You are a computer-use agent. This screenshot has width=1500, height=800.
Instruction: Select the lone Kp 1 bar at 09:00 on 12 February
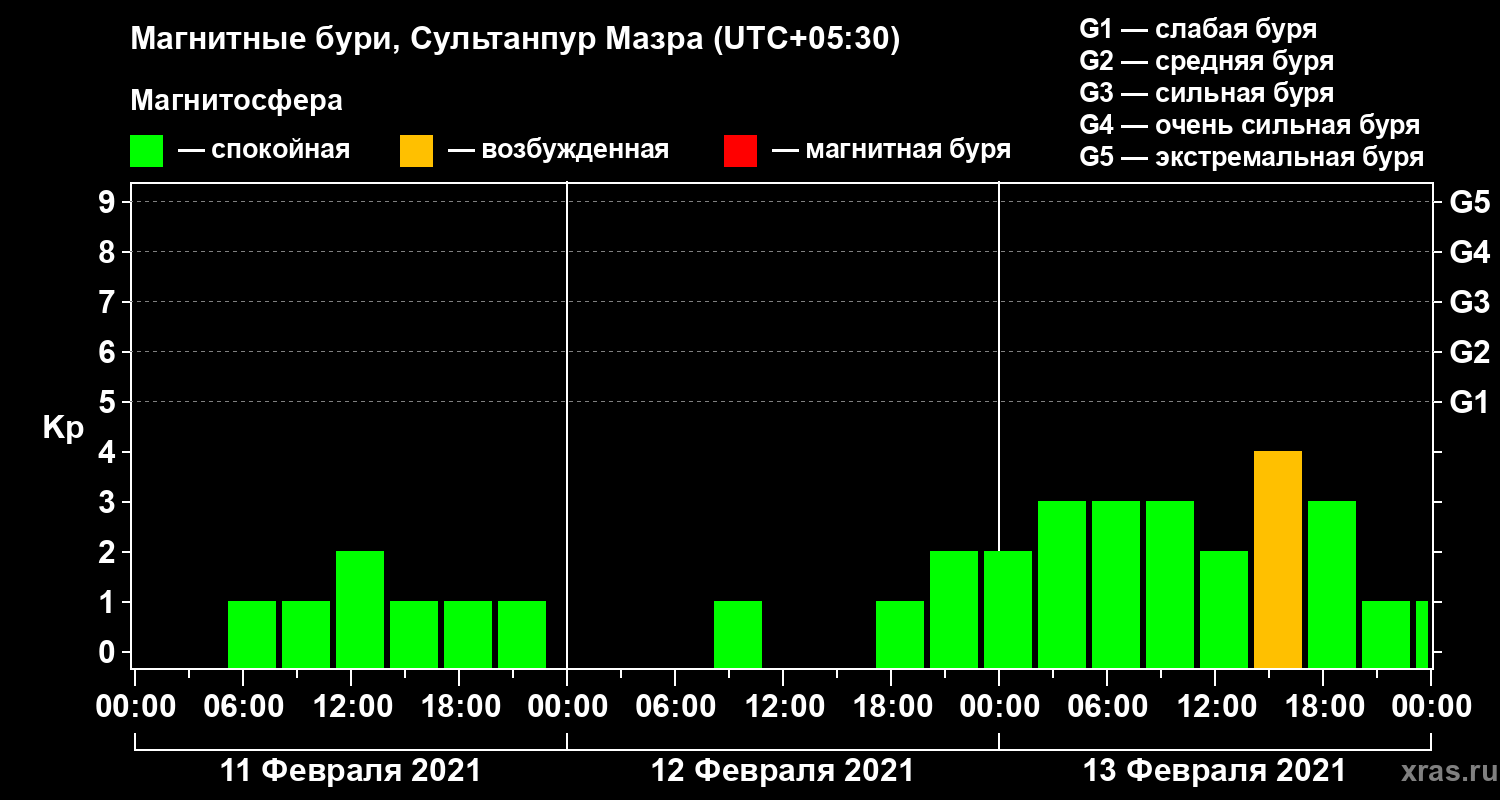point(738,634)
